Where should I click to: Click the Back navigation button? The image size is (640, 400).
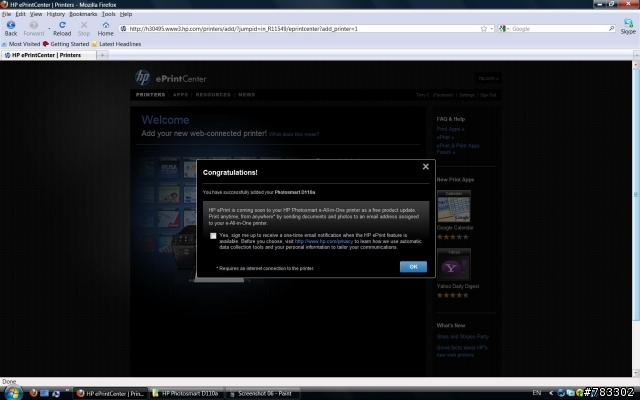point(11,29)
